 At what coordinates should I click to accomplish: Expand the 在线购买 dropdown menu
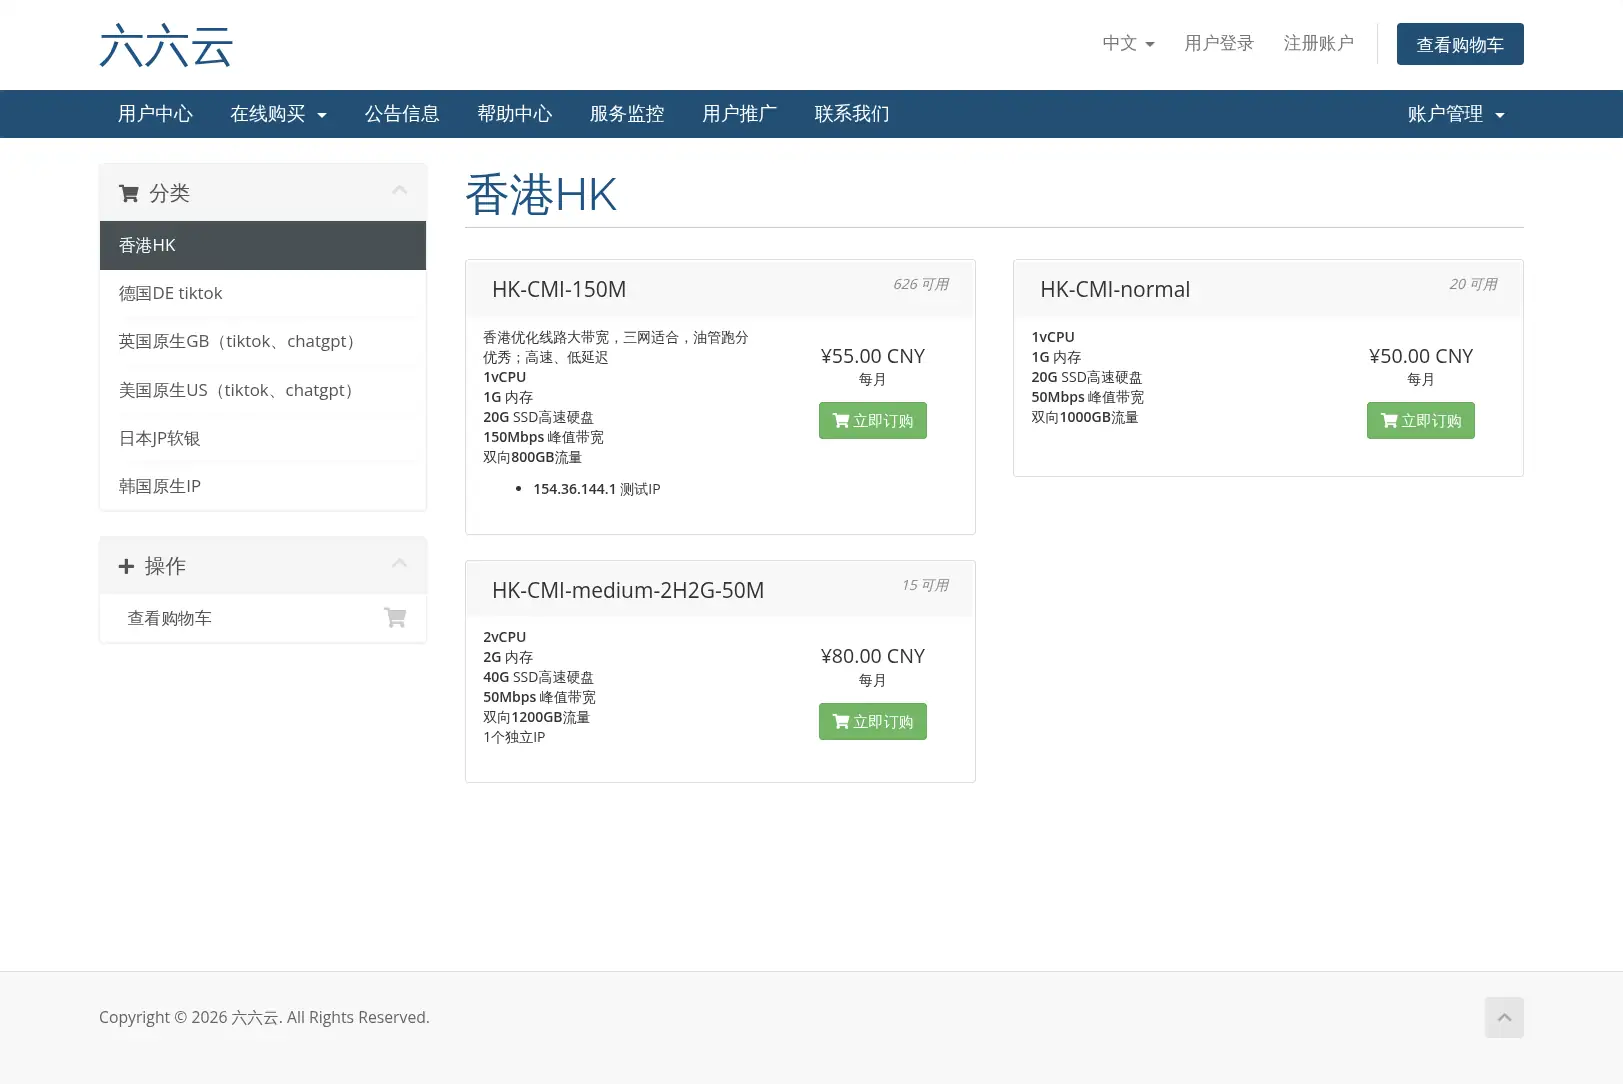pos(279,114)
